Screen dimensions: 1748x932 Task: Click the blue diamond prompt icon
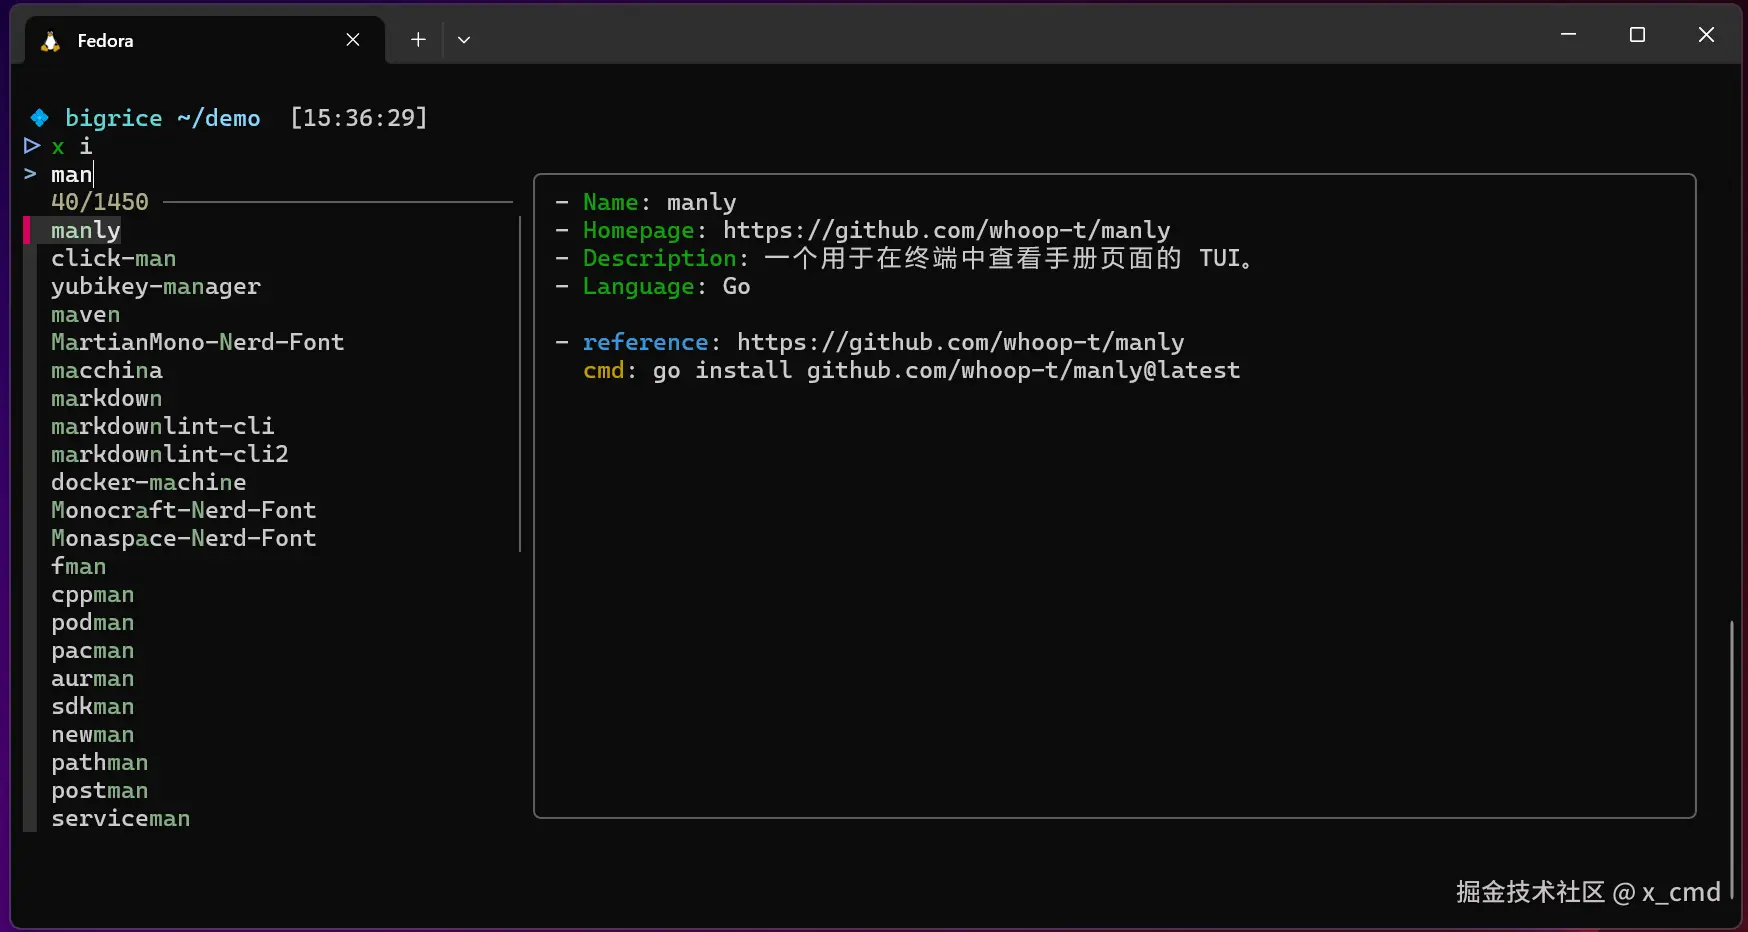[39, 118]
